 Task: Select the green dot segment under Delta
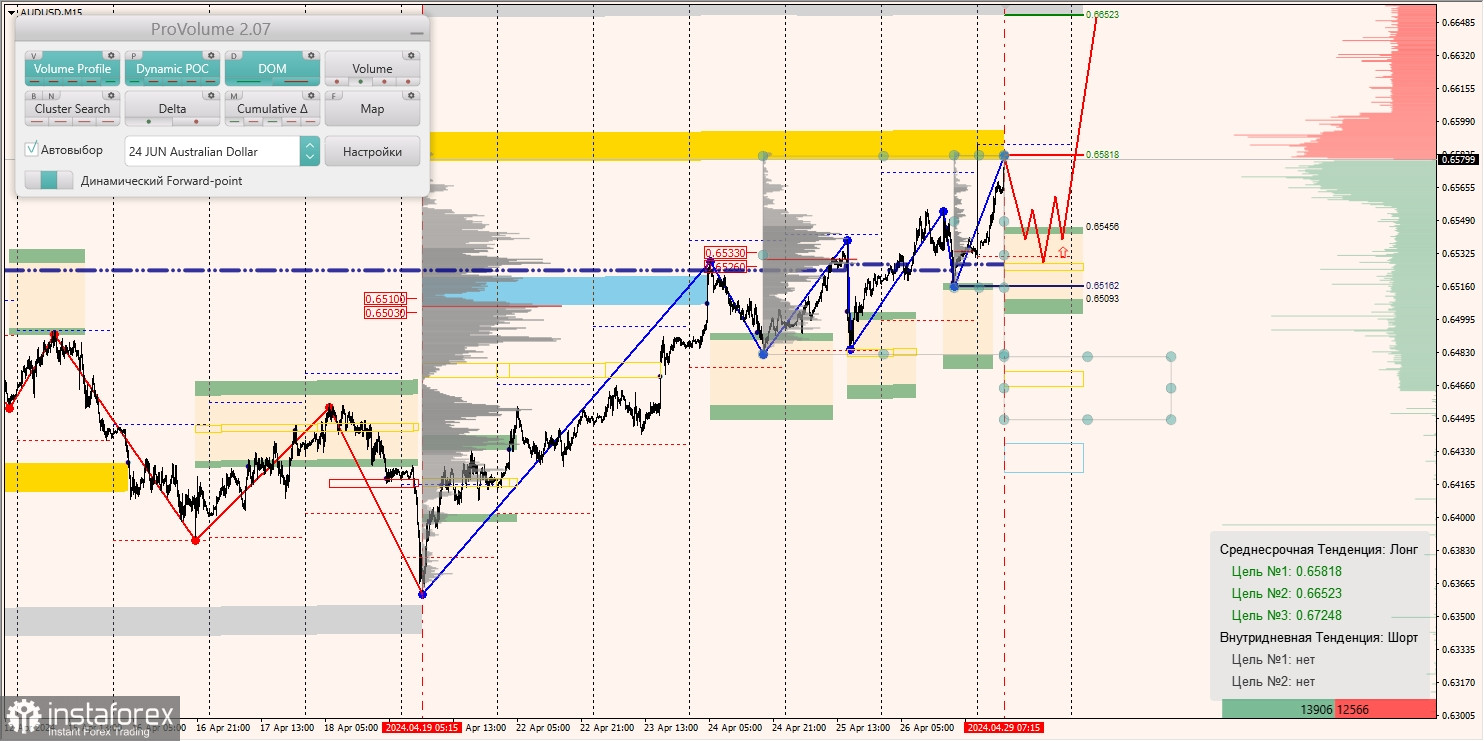pos(149,121)
